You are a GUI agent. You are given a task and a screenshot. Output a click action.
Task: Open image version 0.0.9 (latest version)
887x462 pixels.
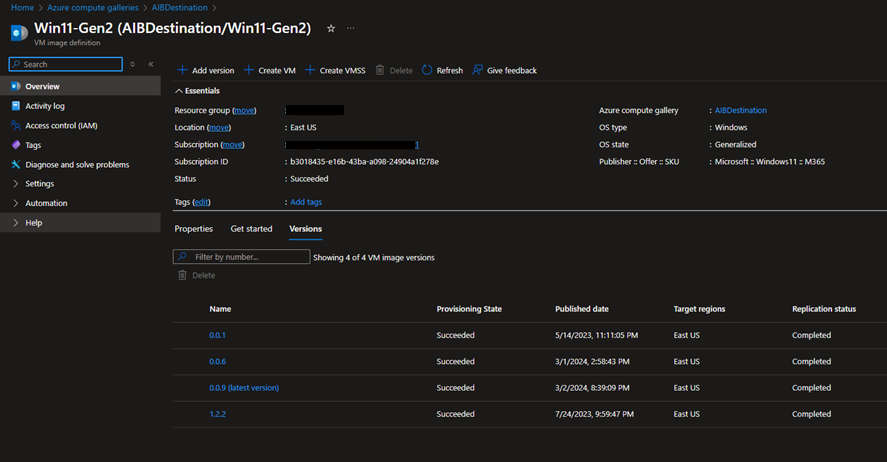click(244, 388)
